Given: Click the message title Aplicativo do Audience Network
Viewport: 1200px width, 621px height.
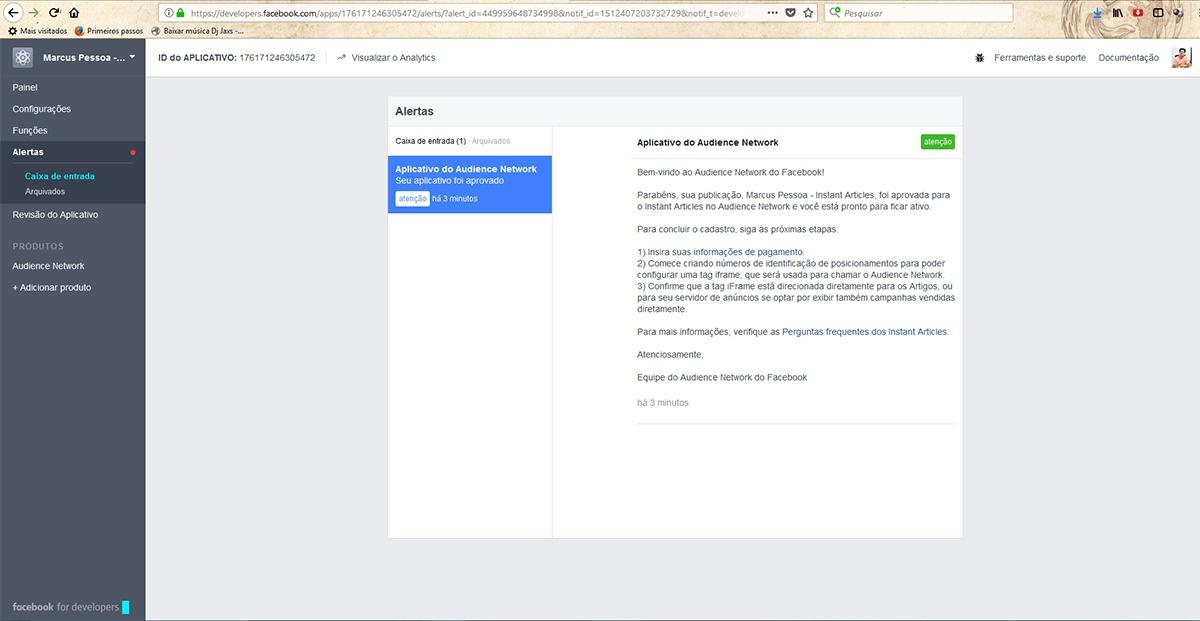Looking at the screenshot, I should coord(707,143).
